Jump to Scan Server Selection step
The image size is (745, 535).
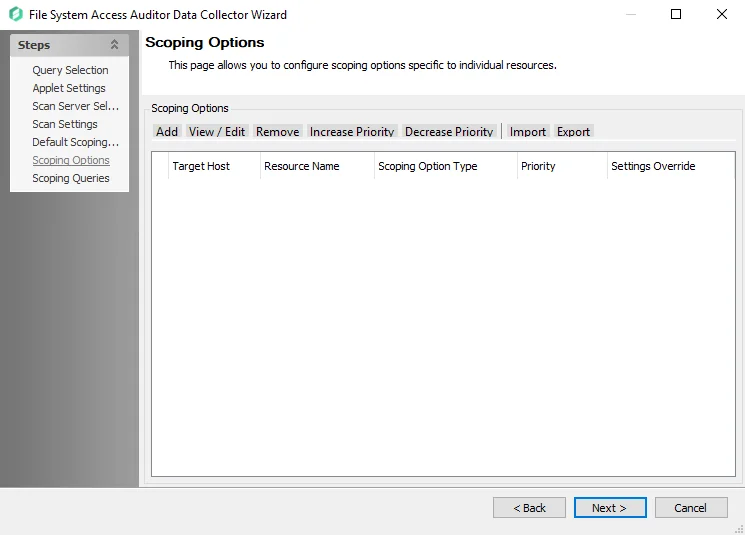tap(76, 106)
